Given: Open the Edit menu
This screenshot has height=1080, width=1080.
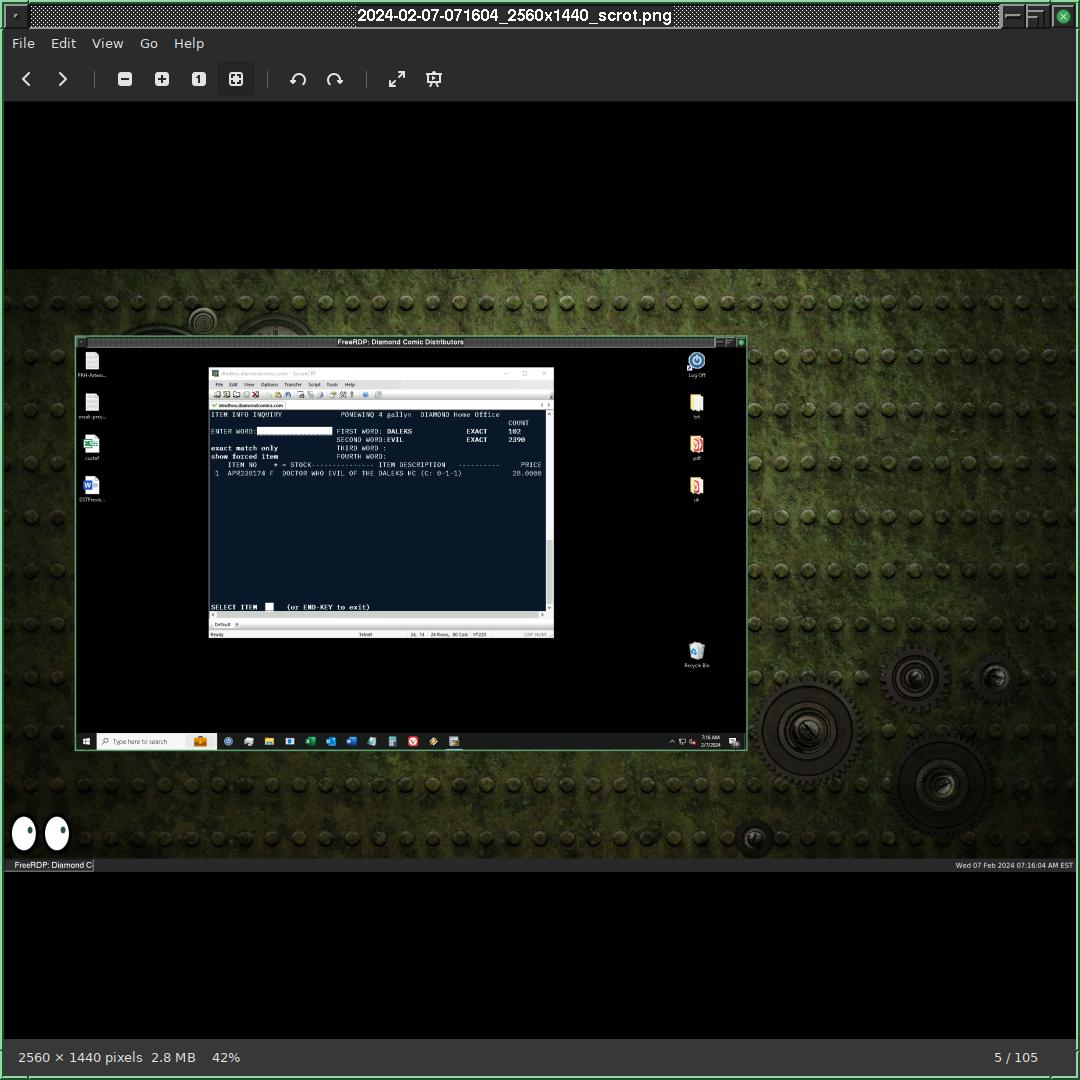Looking at the screenshot, I should (x=63, y=43).
